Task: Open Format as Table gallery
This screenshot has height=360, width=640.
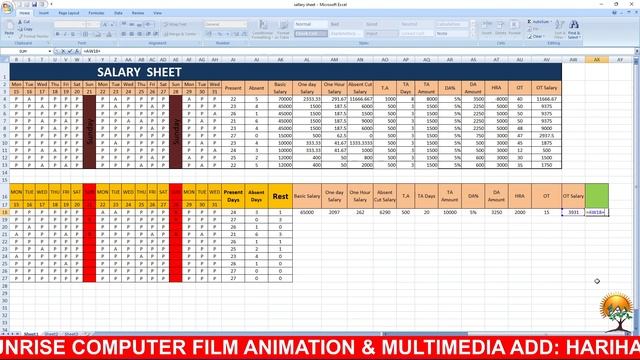Action: 283,29
